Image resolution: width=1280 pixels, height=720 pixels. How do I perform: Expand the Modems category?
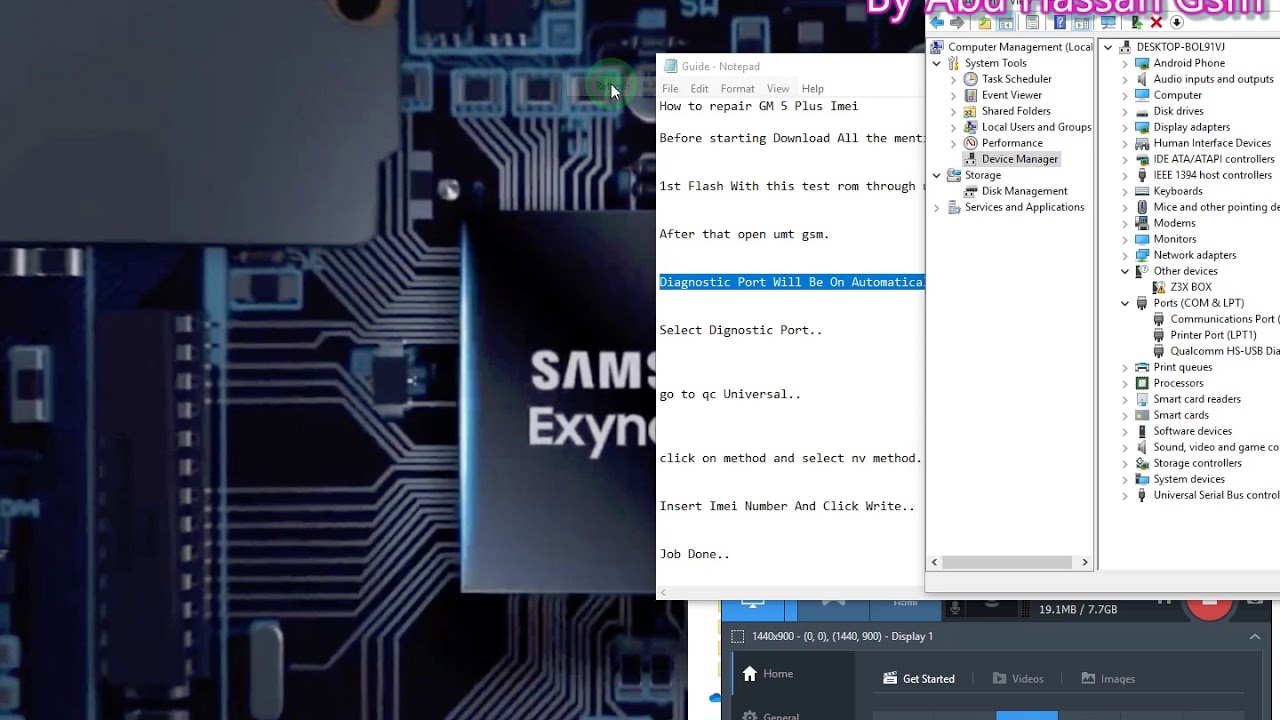(x=1125, y=223)
